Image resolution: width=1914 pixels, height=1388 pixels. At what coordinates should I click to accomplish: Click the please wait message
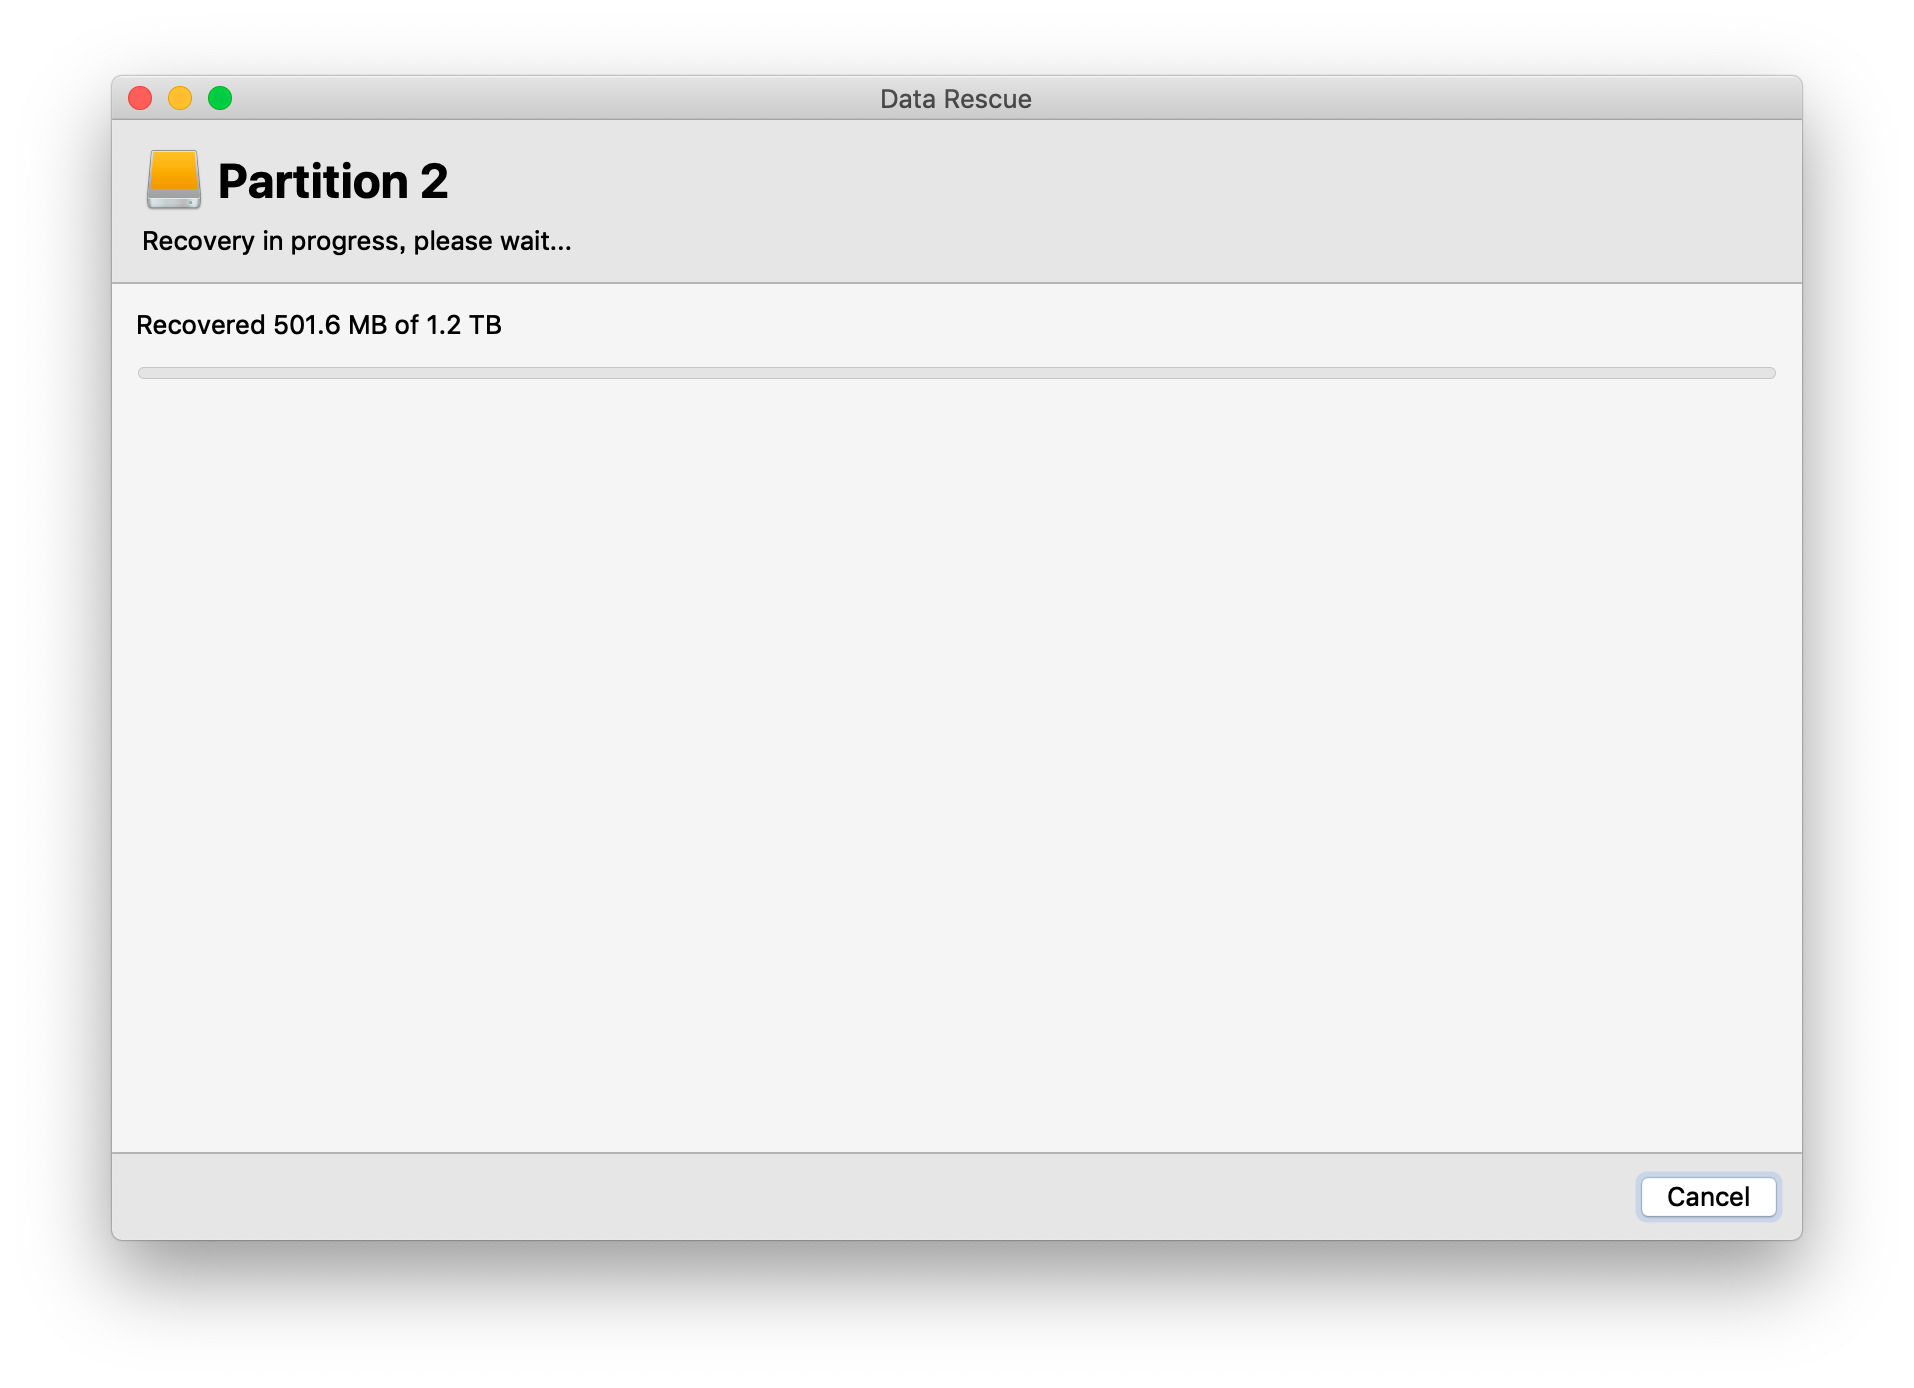point(492,241)
